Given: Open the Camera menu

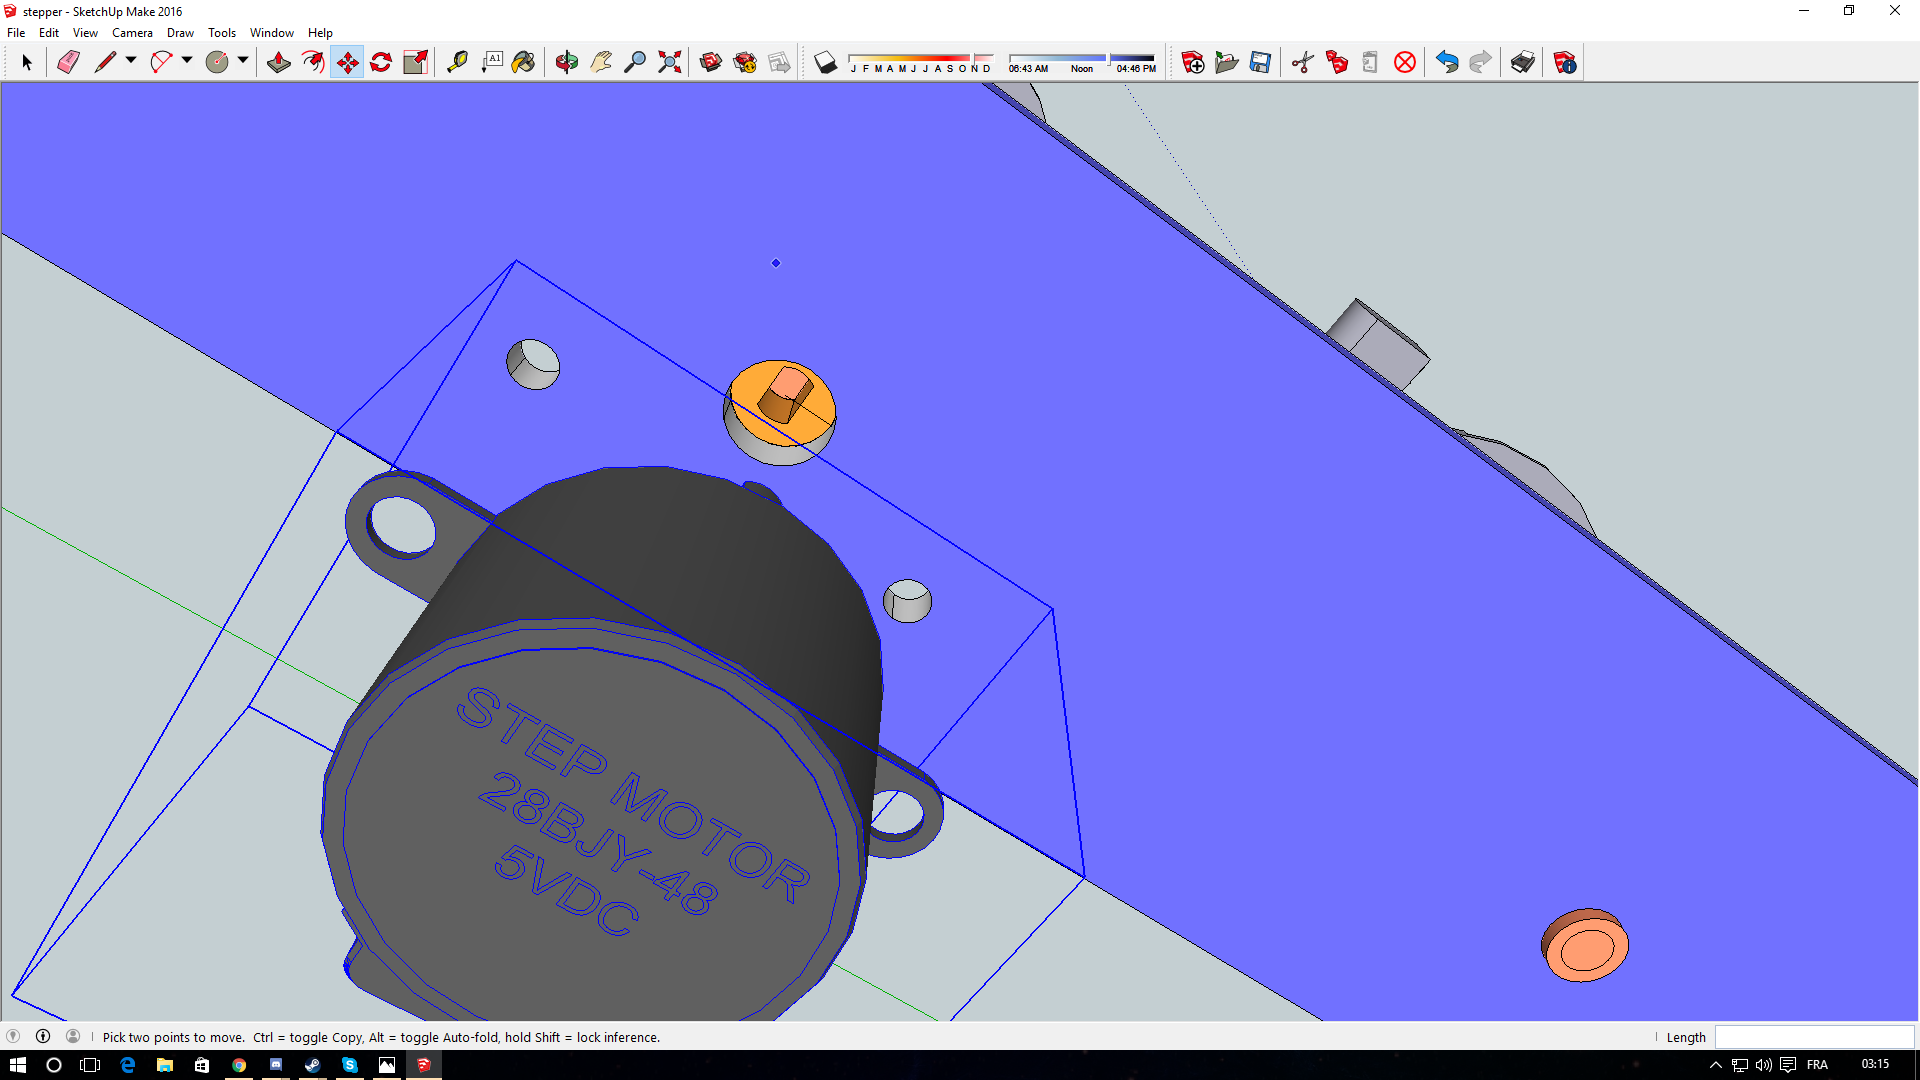Looking at the screenshot, I should click(132, 32).
